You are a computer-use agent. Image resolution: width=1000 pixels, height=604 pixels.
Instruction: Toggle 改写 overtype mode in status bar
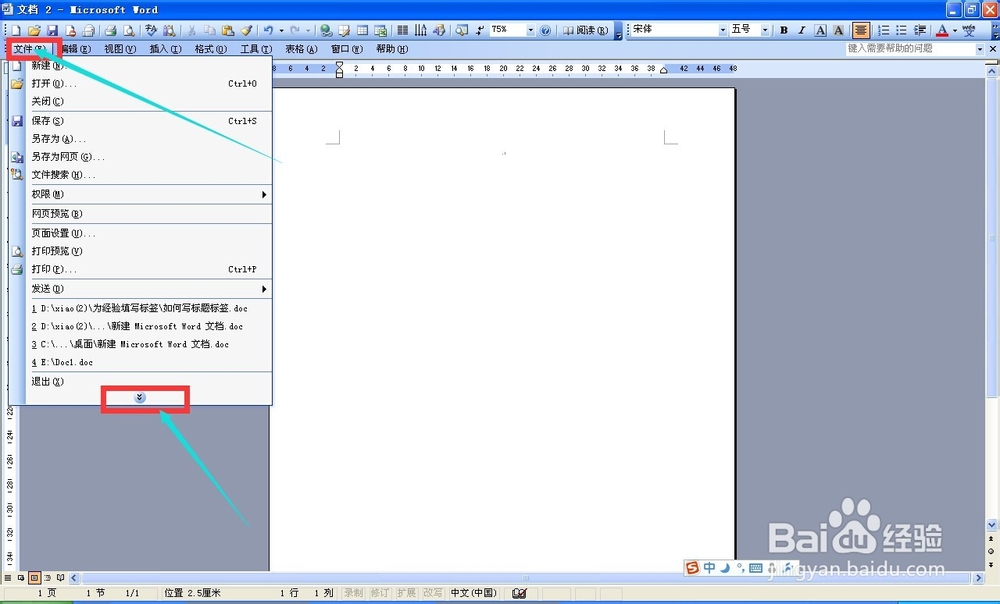[x=432, y=593]
